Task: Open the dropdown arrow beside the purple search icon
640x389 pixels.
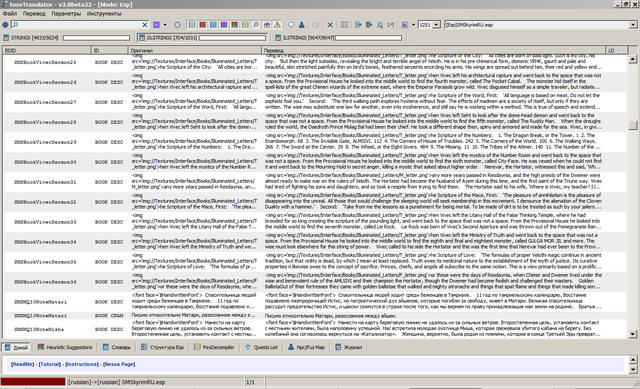Action: [165, 25]
